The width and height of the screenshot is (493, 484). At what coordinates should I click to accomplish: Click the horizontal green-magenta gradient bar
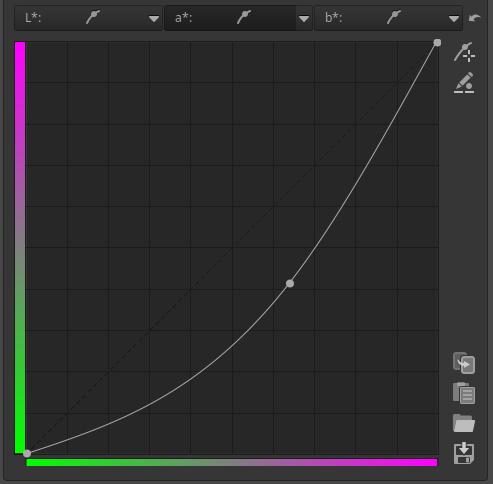pos(232,462)
